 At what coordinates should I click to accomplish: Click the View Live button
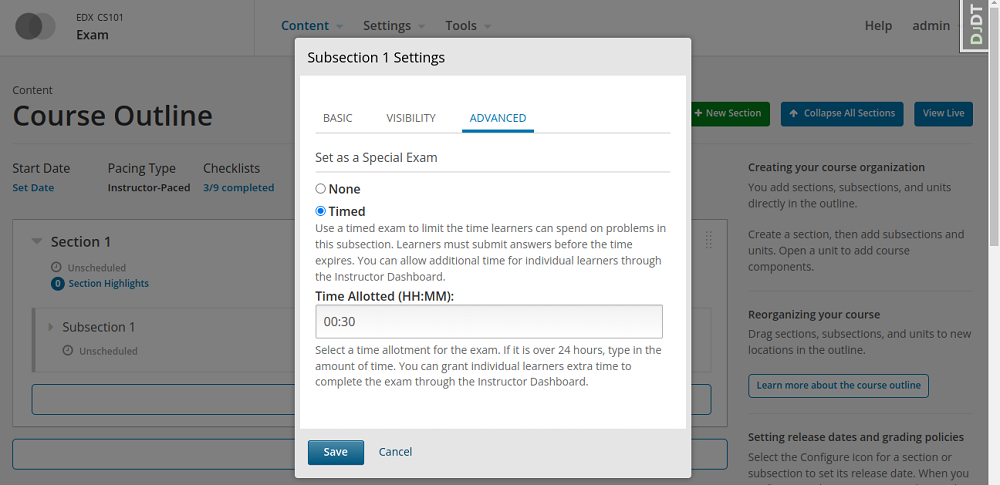943,114
